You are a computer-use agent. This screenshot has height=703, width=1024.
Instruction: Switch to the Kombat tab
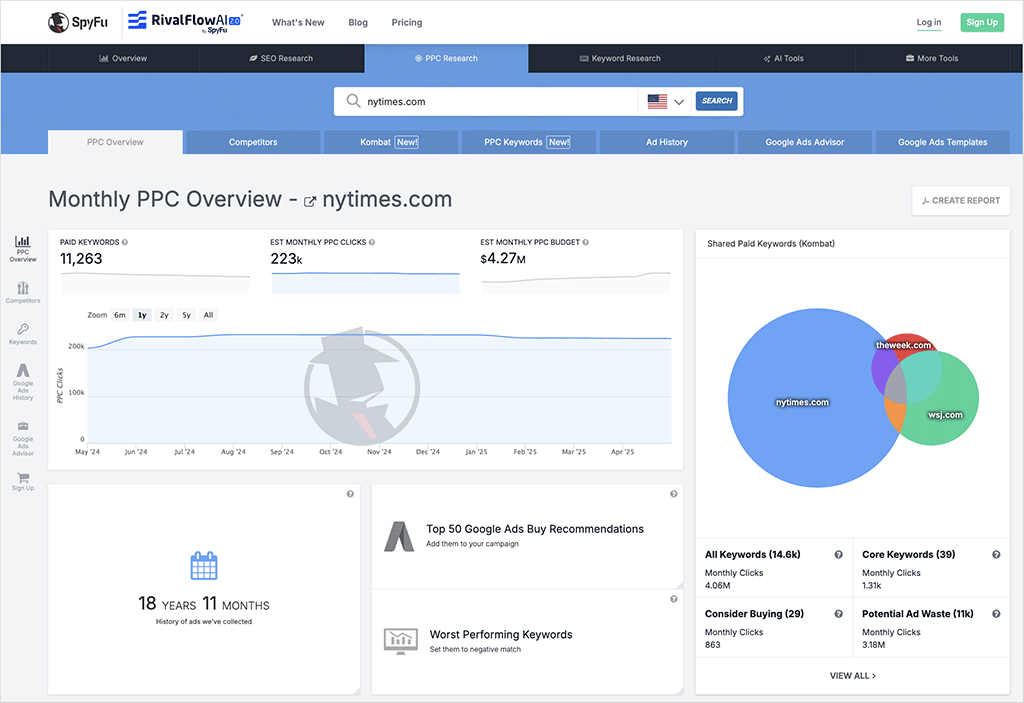pos(389,142)
